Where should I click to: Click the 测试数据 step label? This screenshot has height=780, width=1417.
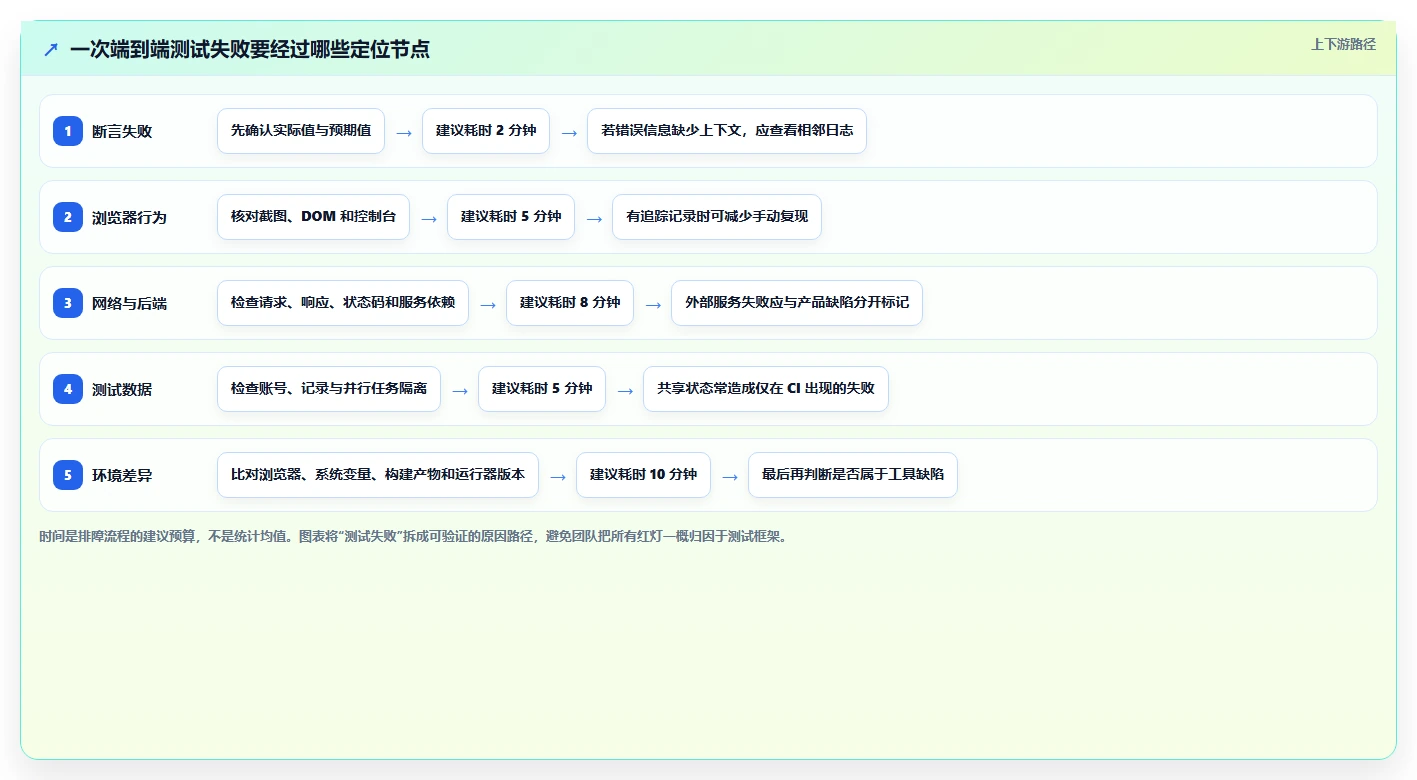(x=122, y=389)
